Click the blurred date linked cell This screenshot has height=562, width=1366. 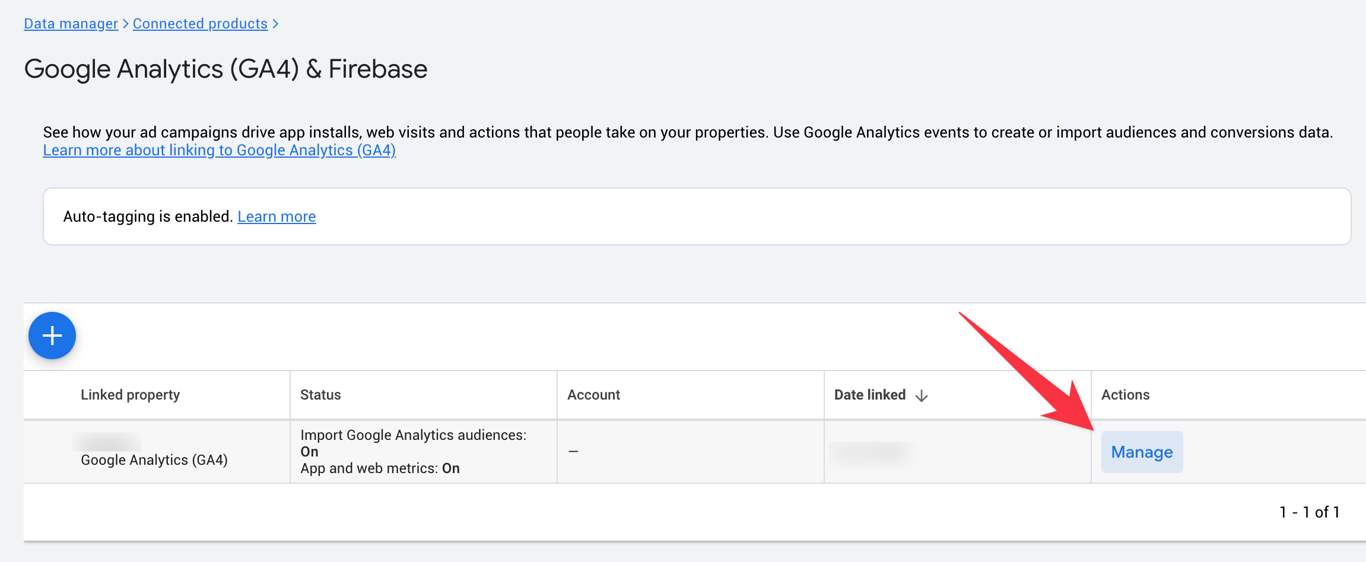click(871, 452)
